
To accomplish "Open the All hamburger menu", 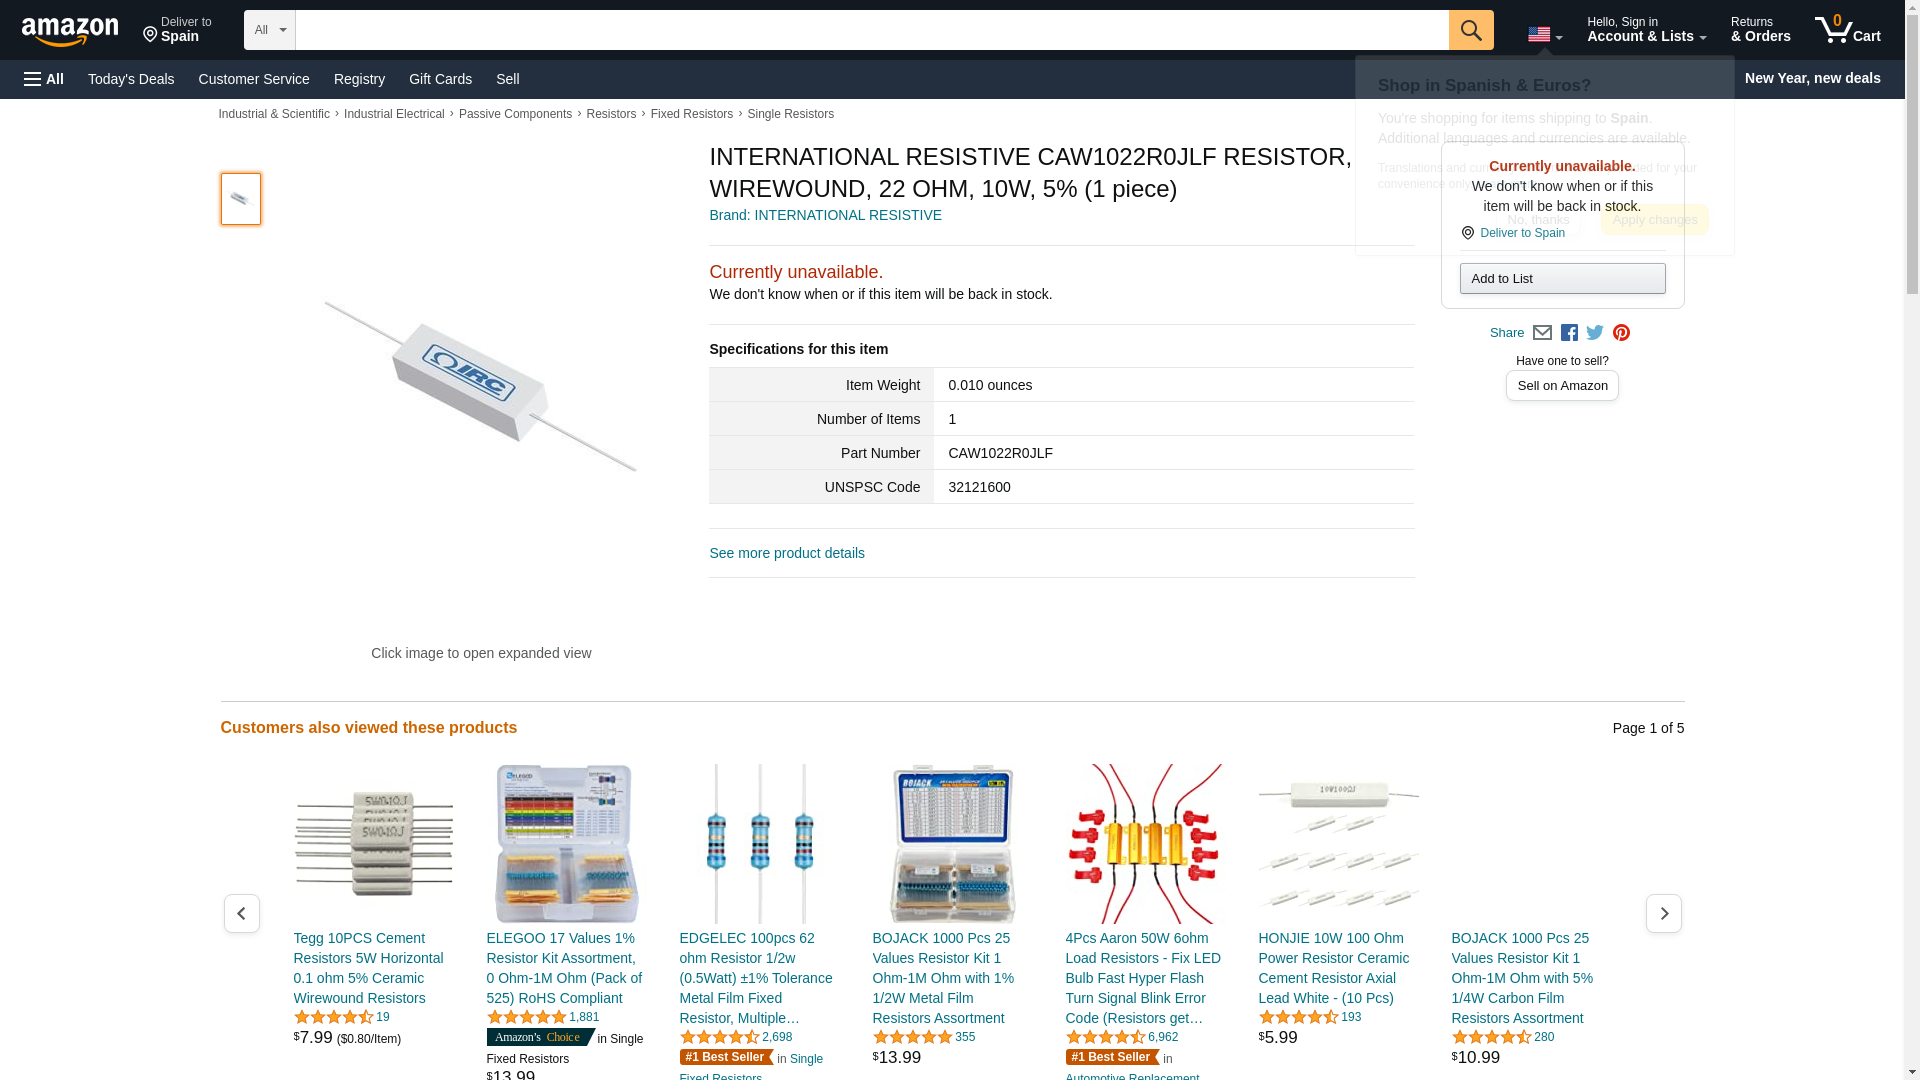I will [44, 79].
